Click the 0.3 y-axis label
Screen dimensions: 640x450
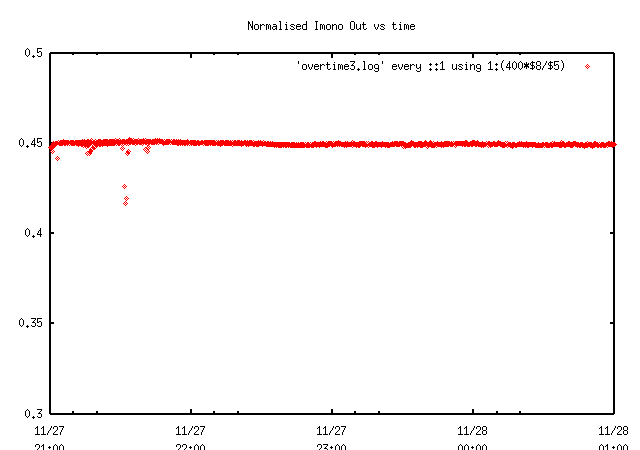pos(33,413)
